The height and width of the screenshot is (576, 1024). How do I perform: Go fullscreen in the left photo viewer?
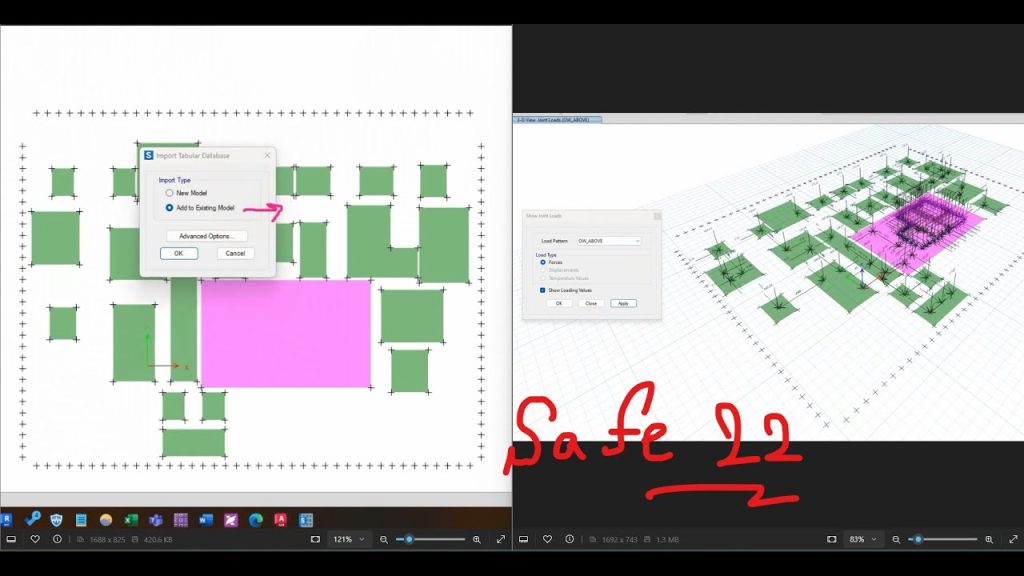[x=501, y=539]
